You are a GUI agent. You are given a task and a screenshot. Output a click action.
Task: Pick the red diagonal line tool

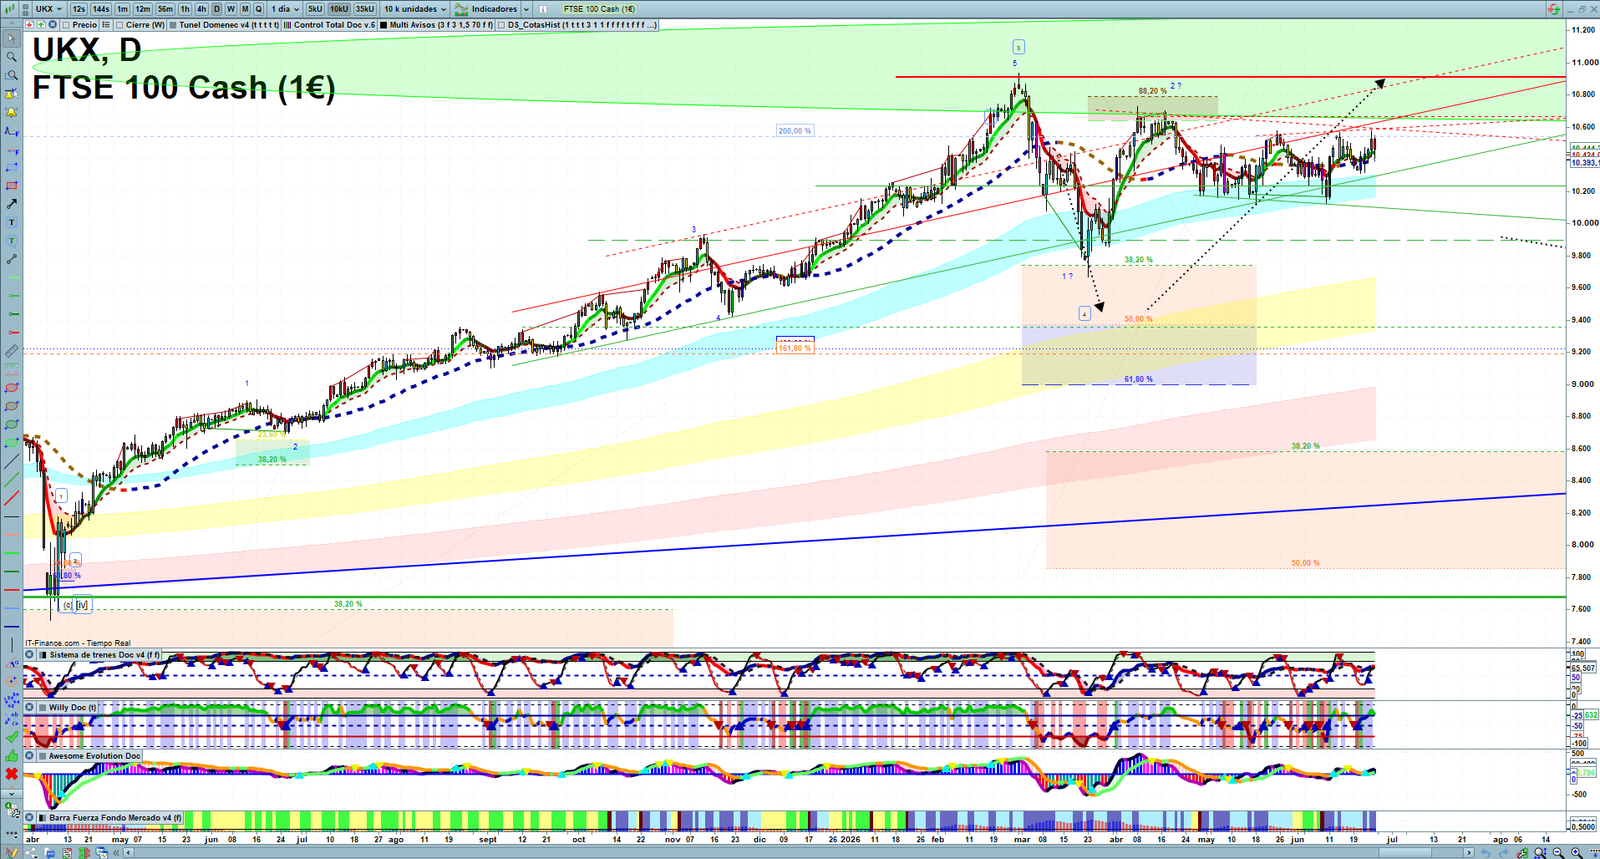click(x=11, y=498)
